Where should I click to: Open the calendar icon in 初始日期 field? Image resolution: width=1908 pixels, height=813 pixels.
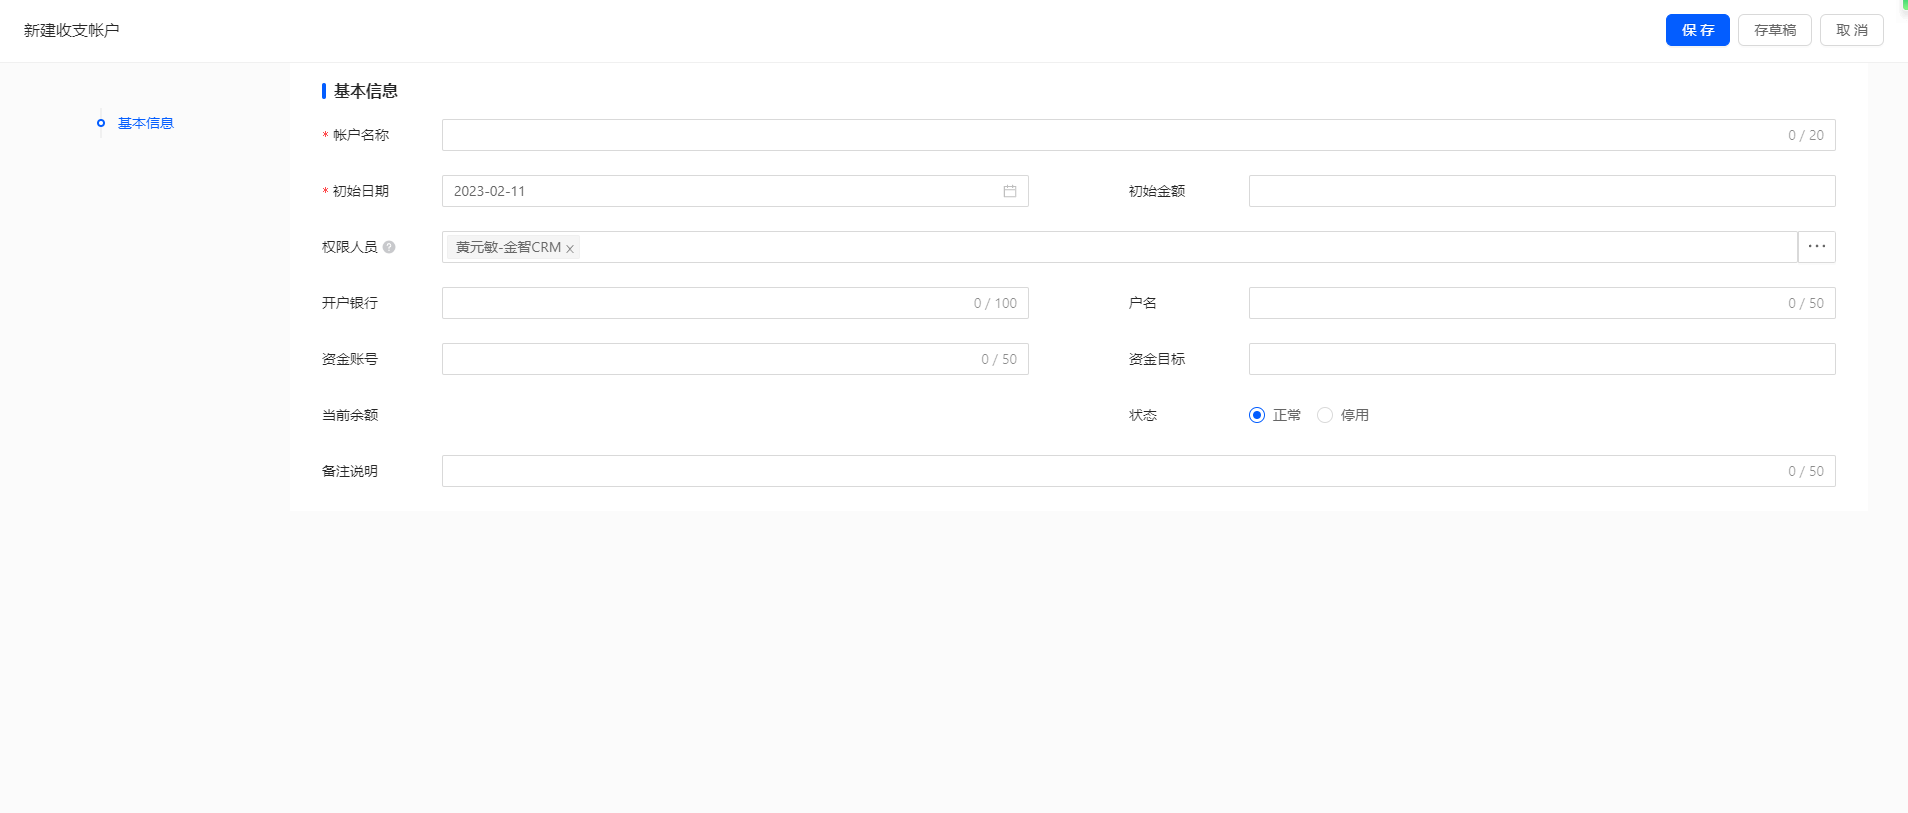click(1010, 191)
